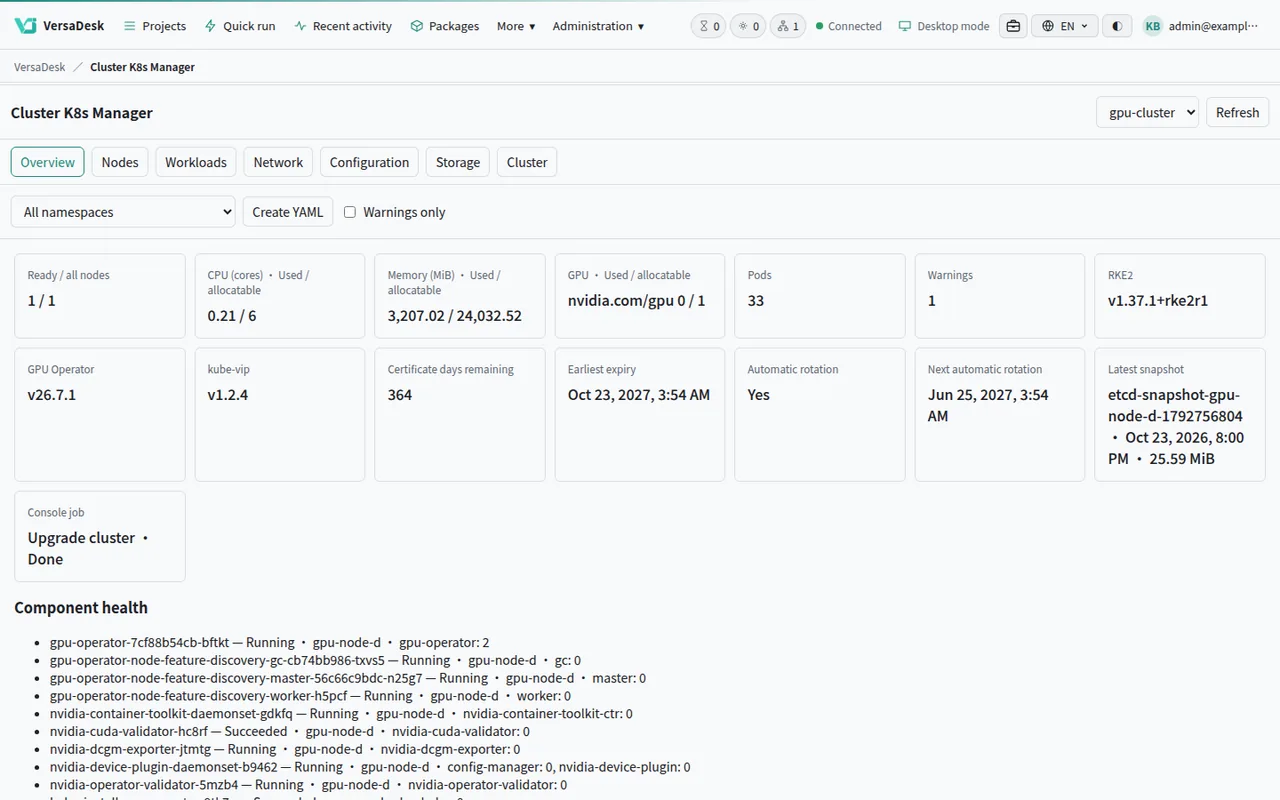
Task: Expand the All namespaces dropdown
Action: [123, 212]
